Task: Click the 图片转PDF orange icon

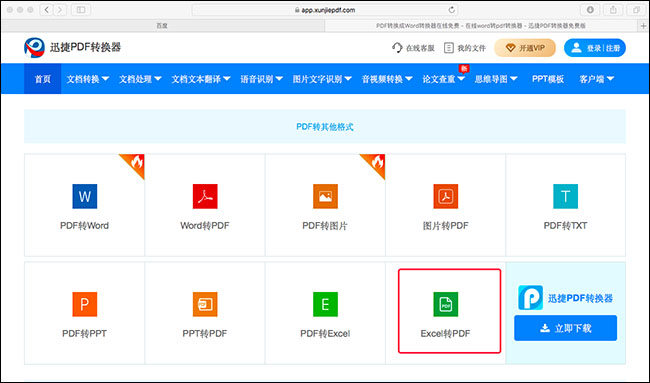Action: point(446,196)
